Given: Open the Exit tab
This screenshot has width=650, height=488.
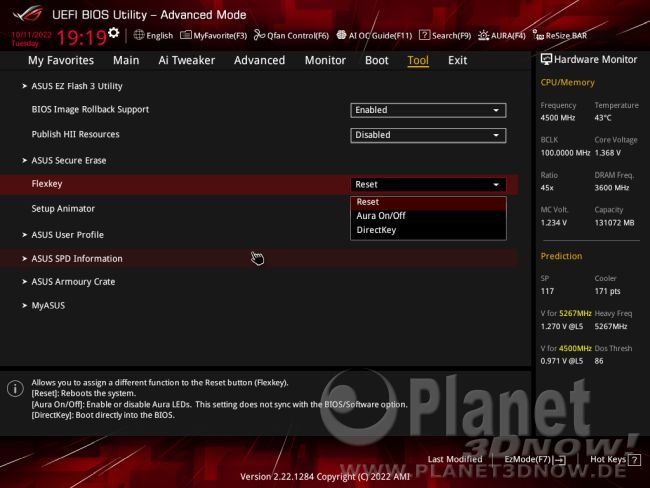Looking at the screenshot, I should click(x=457, y=61).
